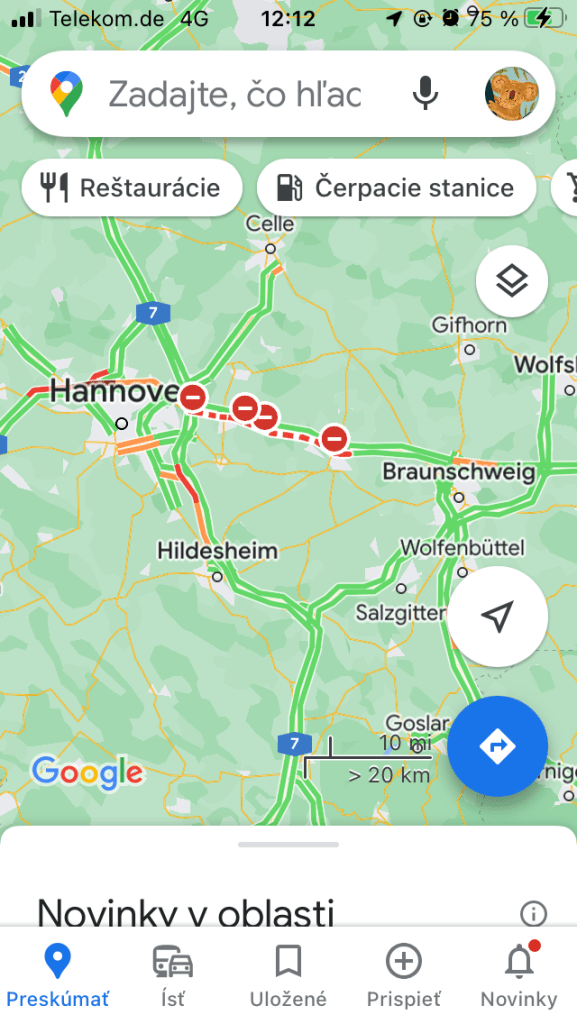
Task: Tap the Braunschweig city label
Action: 459,472
